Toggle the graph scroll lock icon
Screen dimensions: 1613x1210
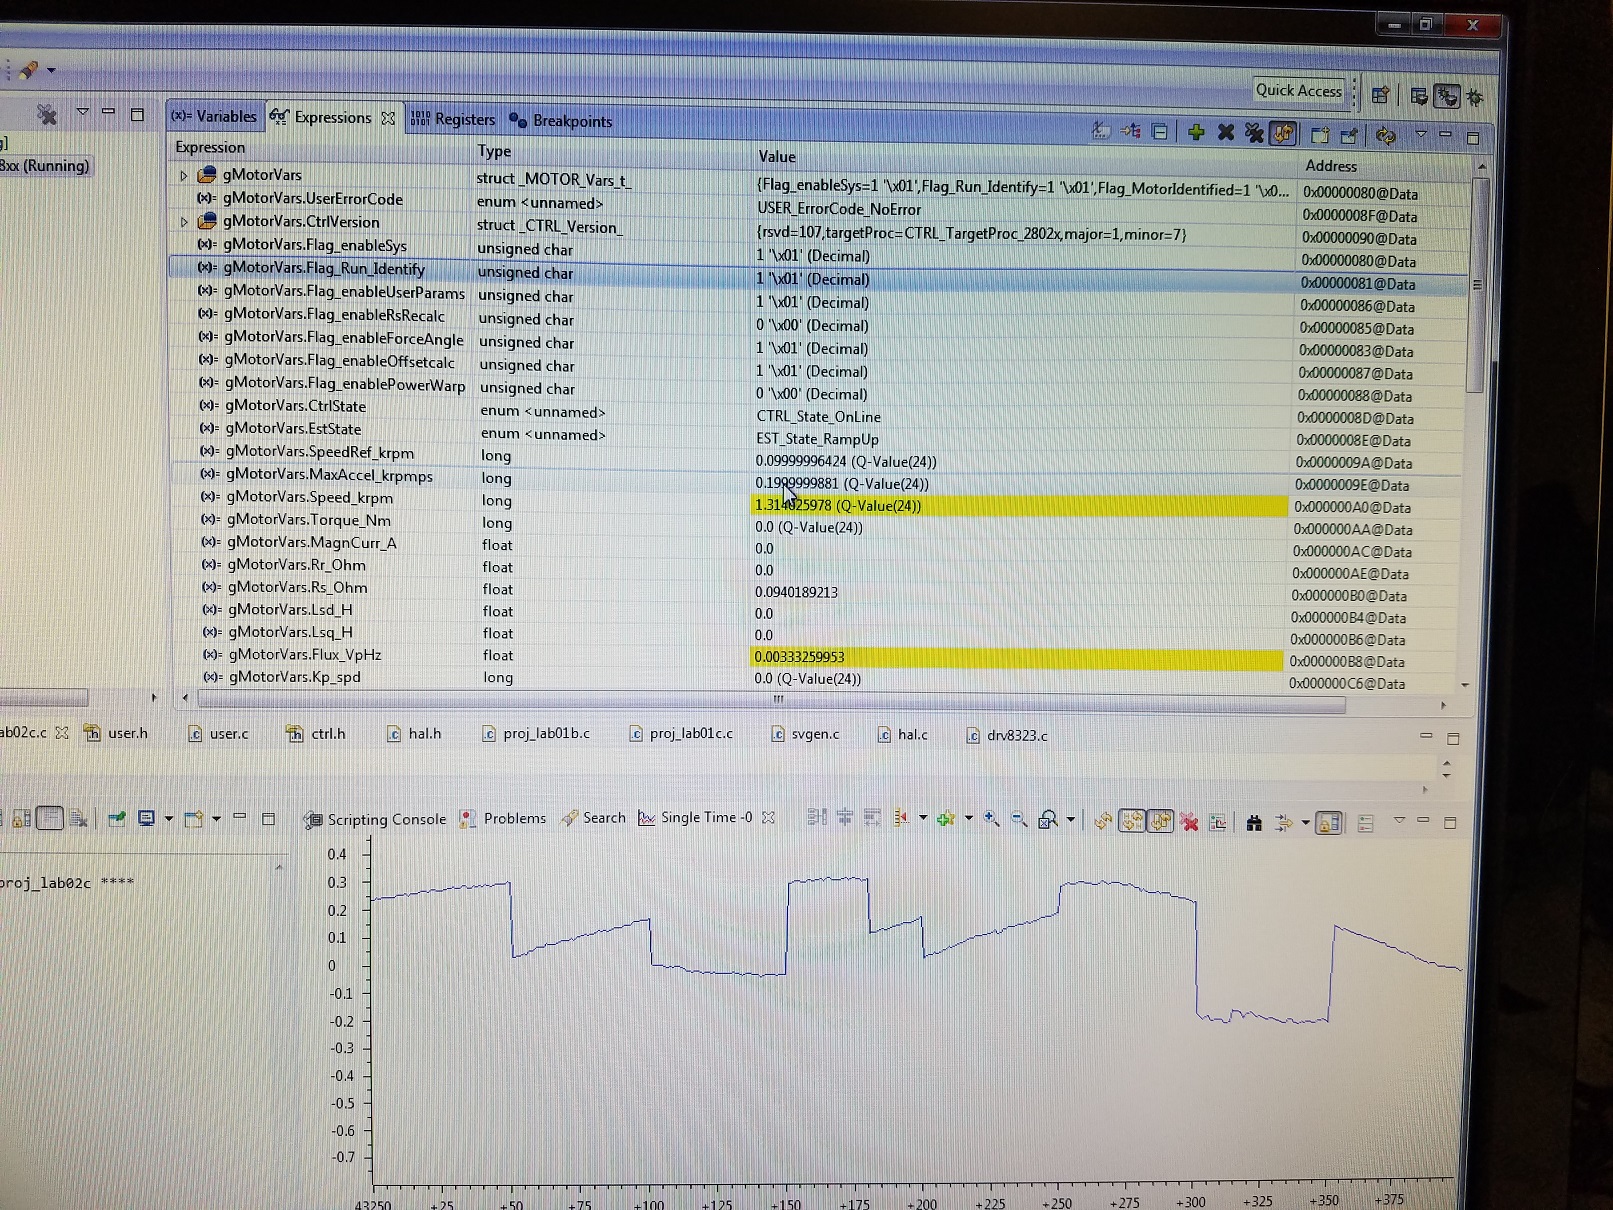tap(1329, 823)
